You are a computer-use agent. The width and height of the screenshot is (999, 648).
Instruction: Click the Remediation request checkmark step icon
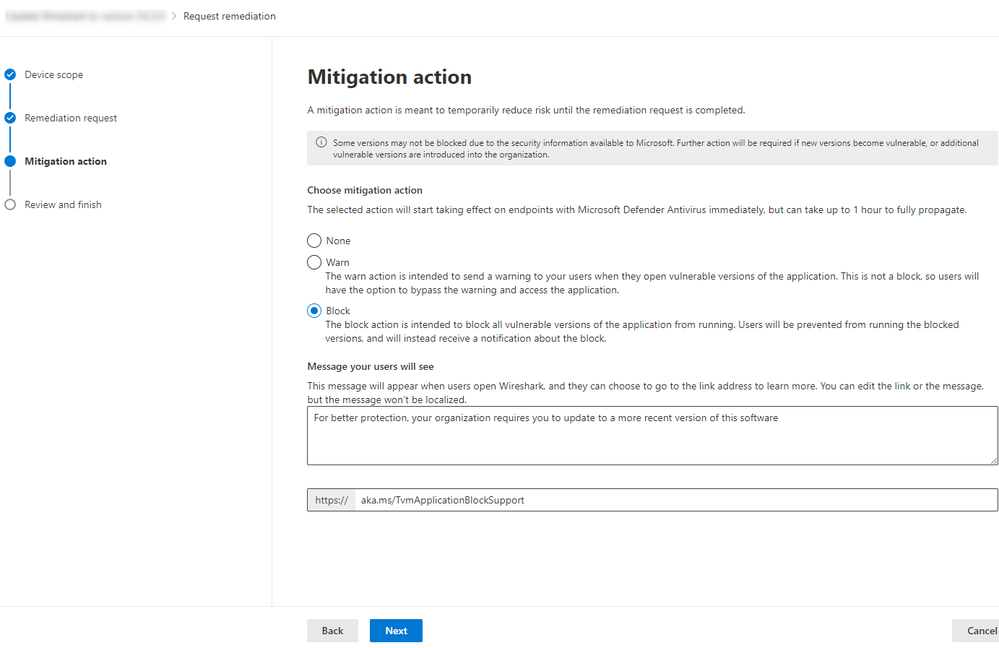10,118
